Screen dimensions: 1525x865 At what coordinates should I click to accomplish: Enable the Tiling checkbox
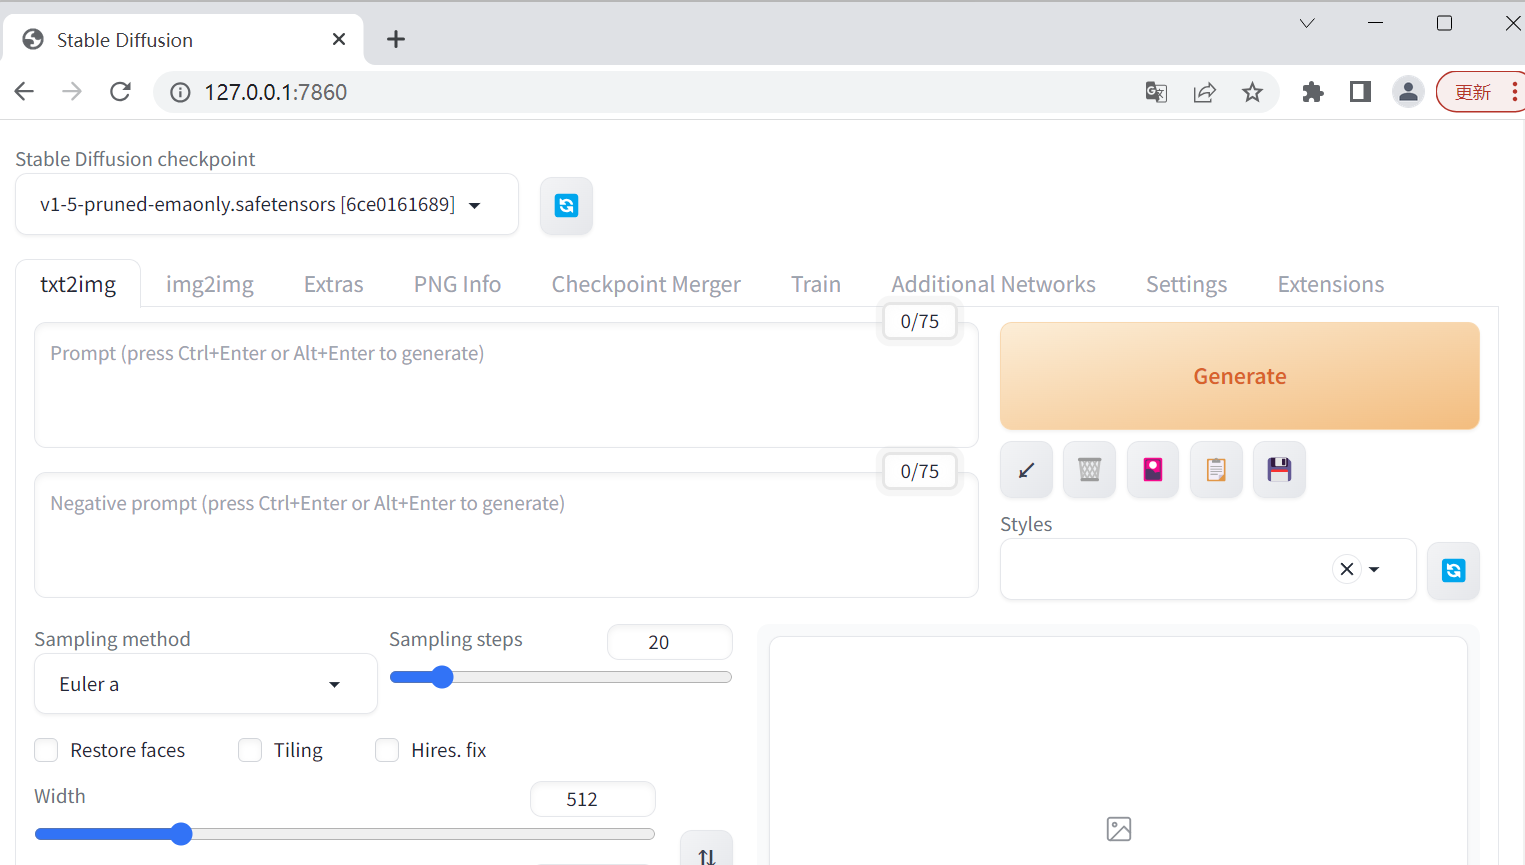tap(250, 750)
